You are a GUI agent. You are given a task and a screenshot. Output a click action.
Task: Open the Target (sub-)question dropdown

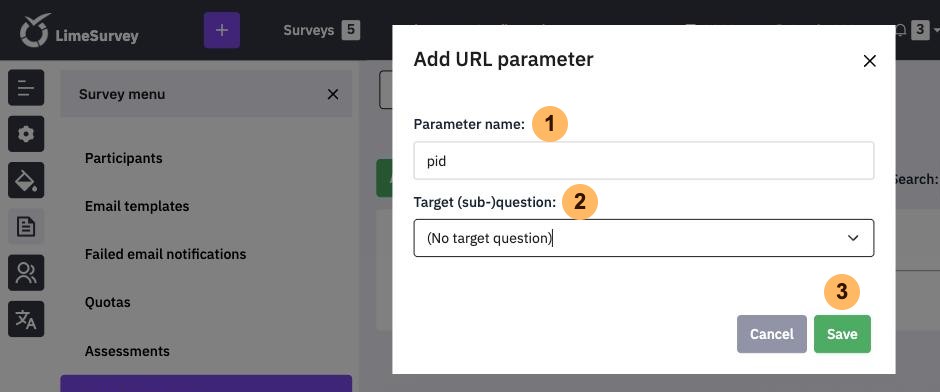point(643,238)
